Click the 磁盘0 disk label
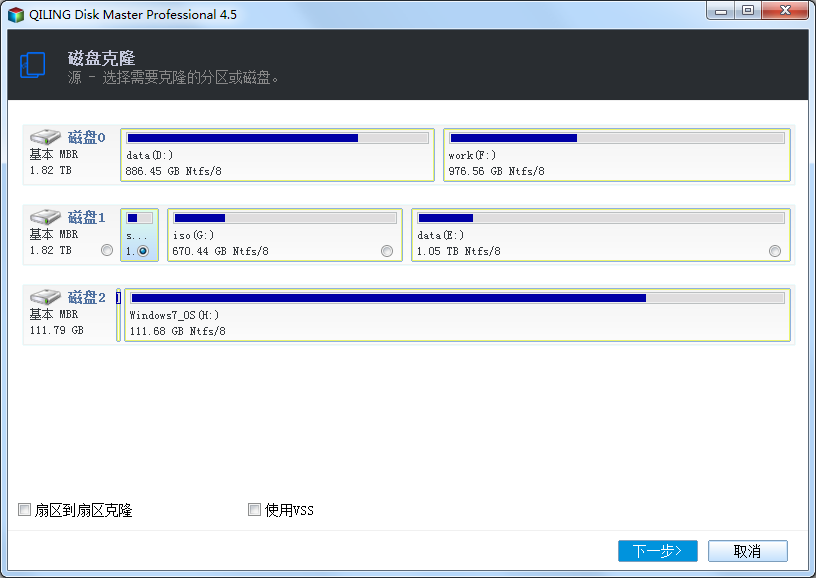This screenshot has height=578, width=816. [86, 137]
